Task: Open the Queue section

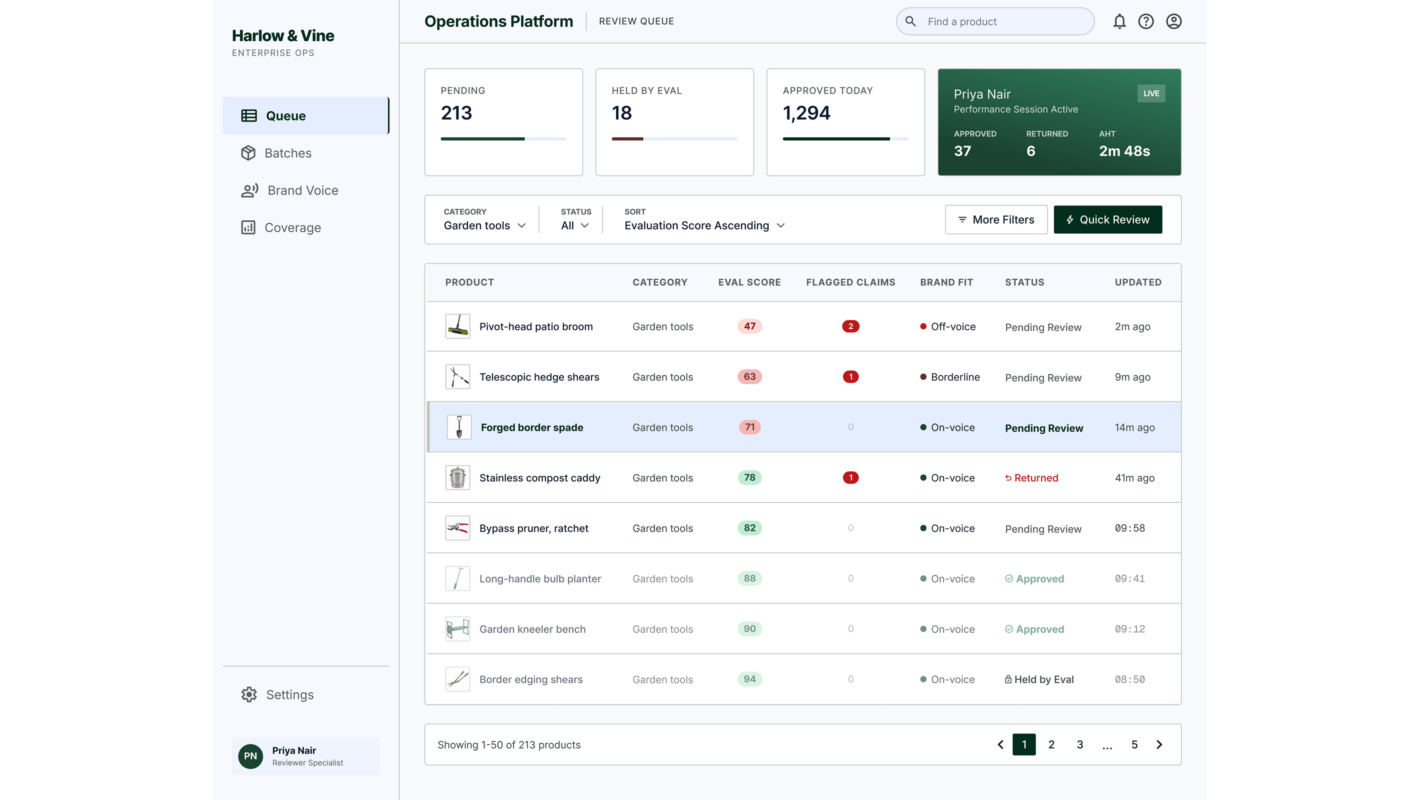Action: (x=306, y=116)
